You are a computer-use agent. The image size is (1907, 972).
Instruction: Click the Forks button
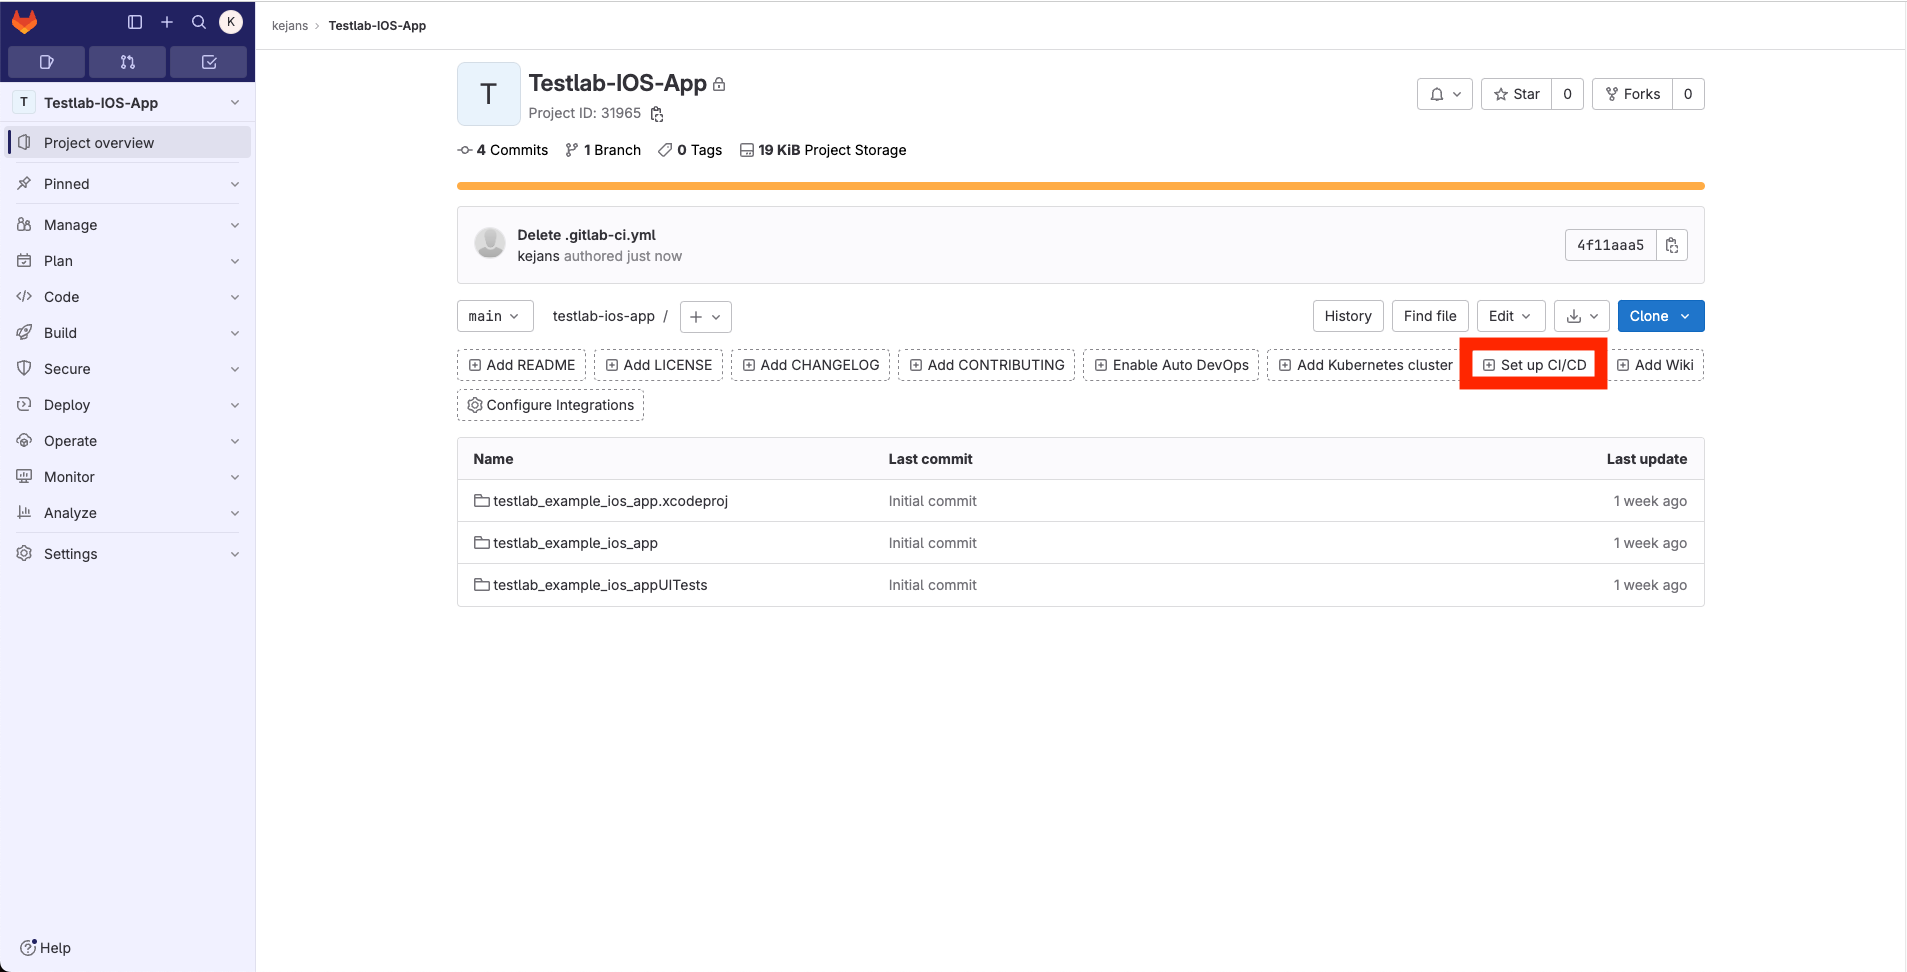1632,94
